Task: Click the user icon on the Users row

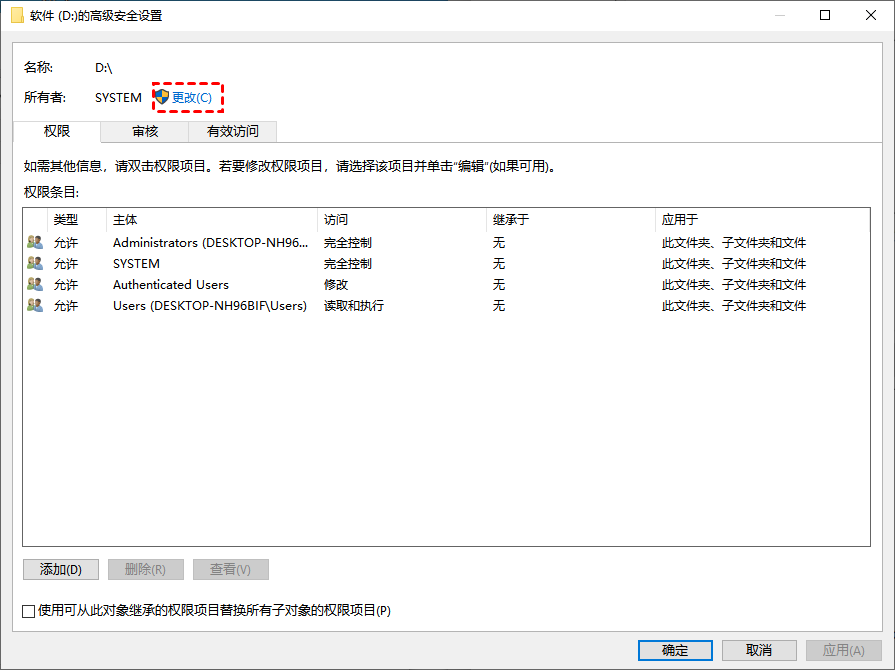Action: tap(33, 305)
